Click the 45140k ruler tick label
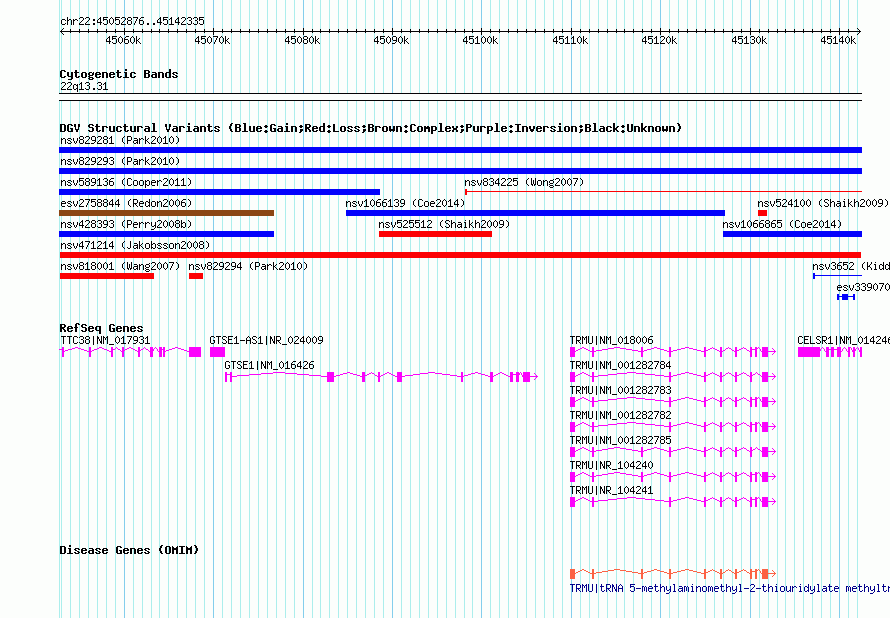 pyautogui.click(x=838, y=40)
